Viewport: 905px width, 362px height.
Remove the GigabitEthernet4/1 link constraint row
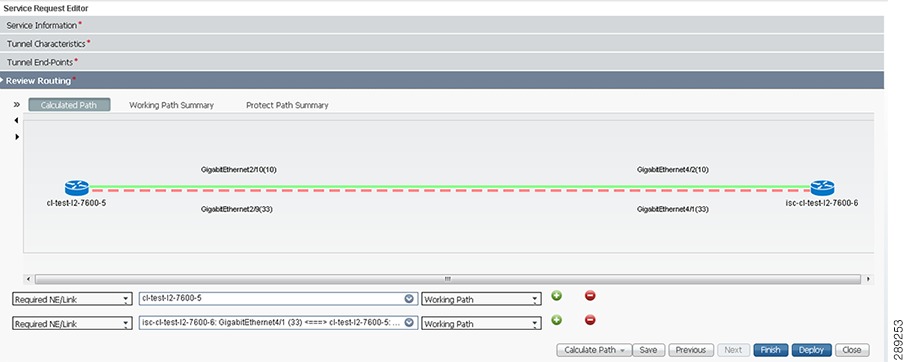590,320
